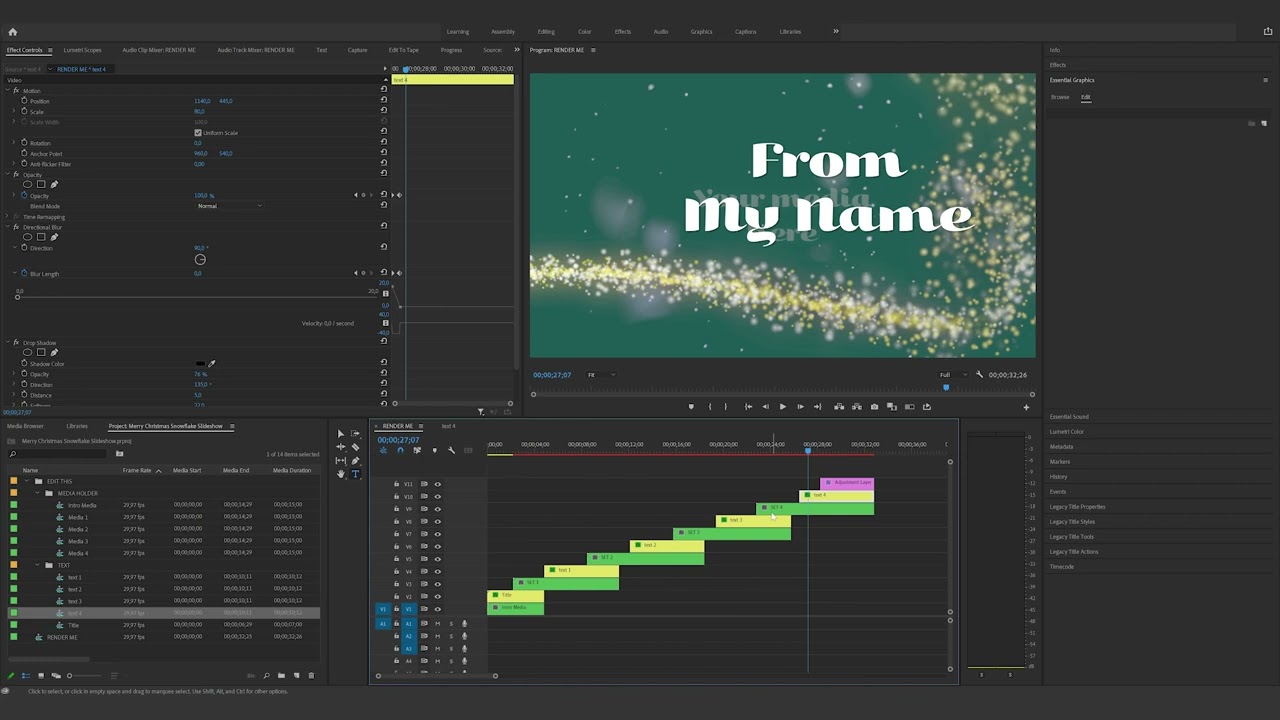Open playback resolution Full dropdown
1280x720 pixels.
click(952, 375)
